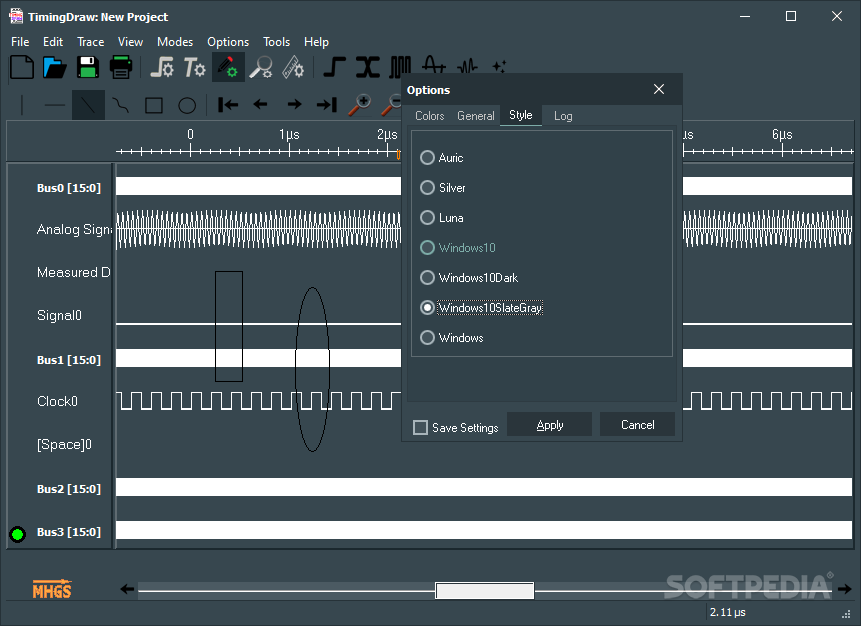Open the Tools menu

[276, 42]
